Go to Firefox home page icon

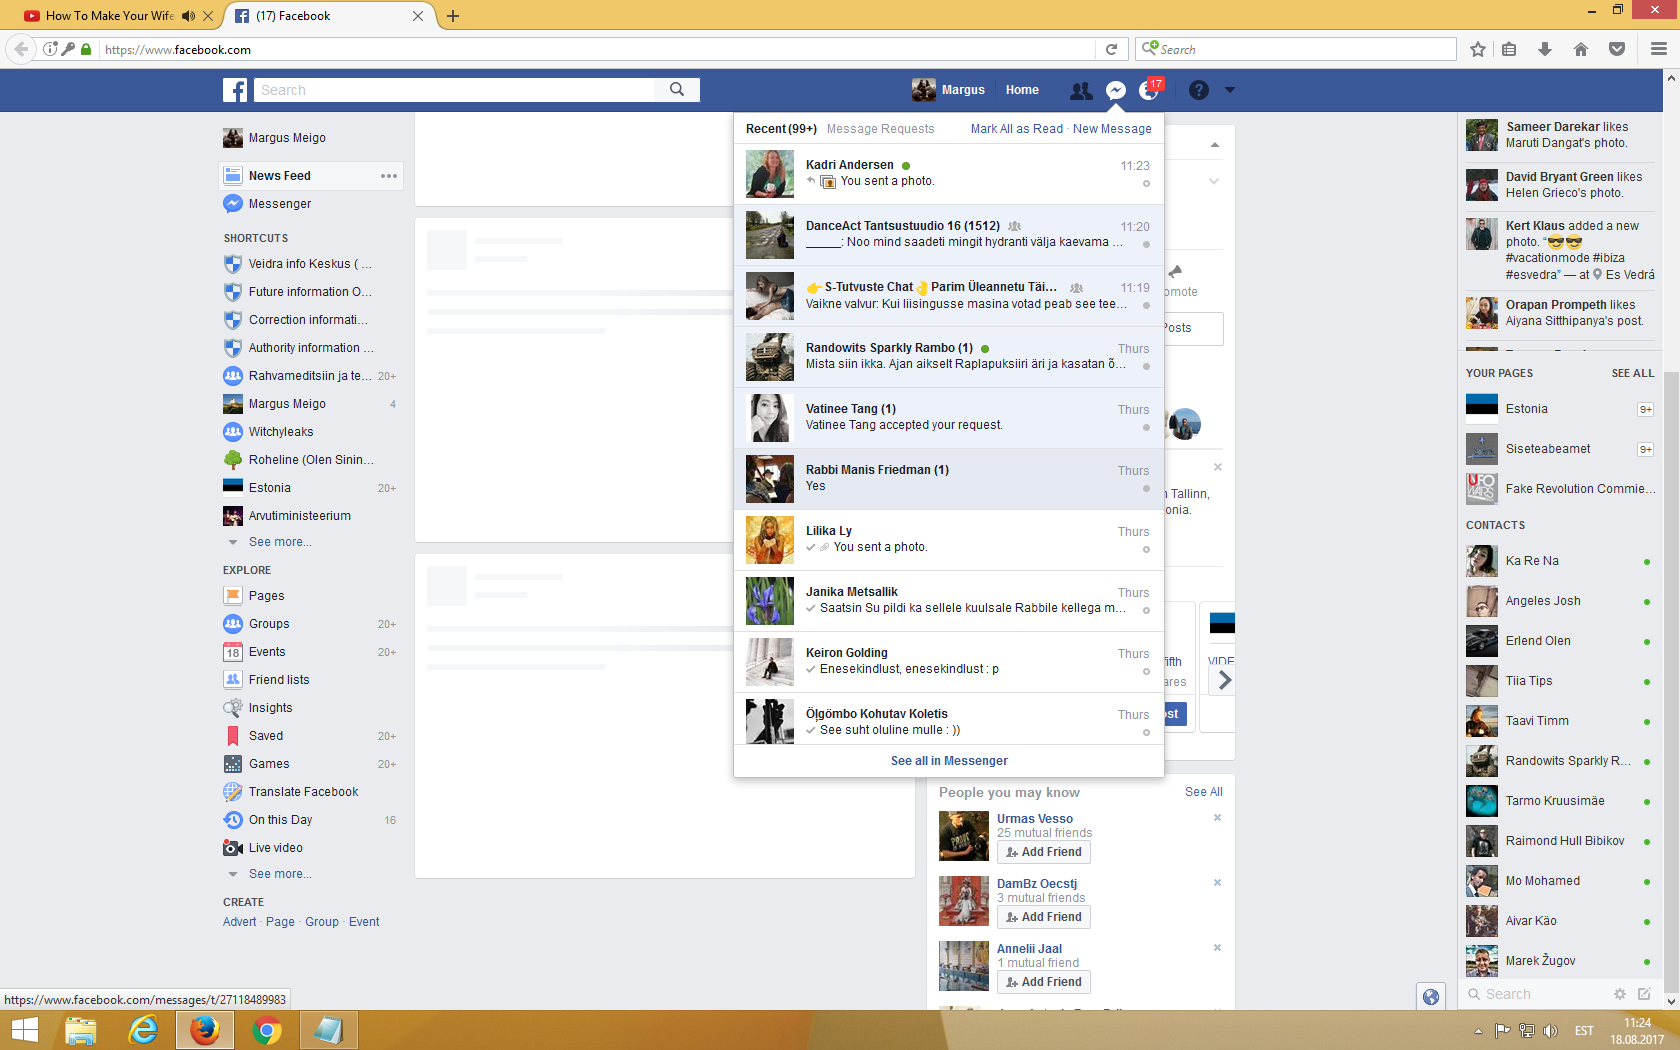(1581, 49)
